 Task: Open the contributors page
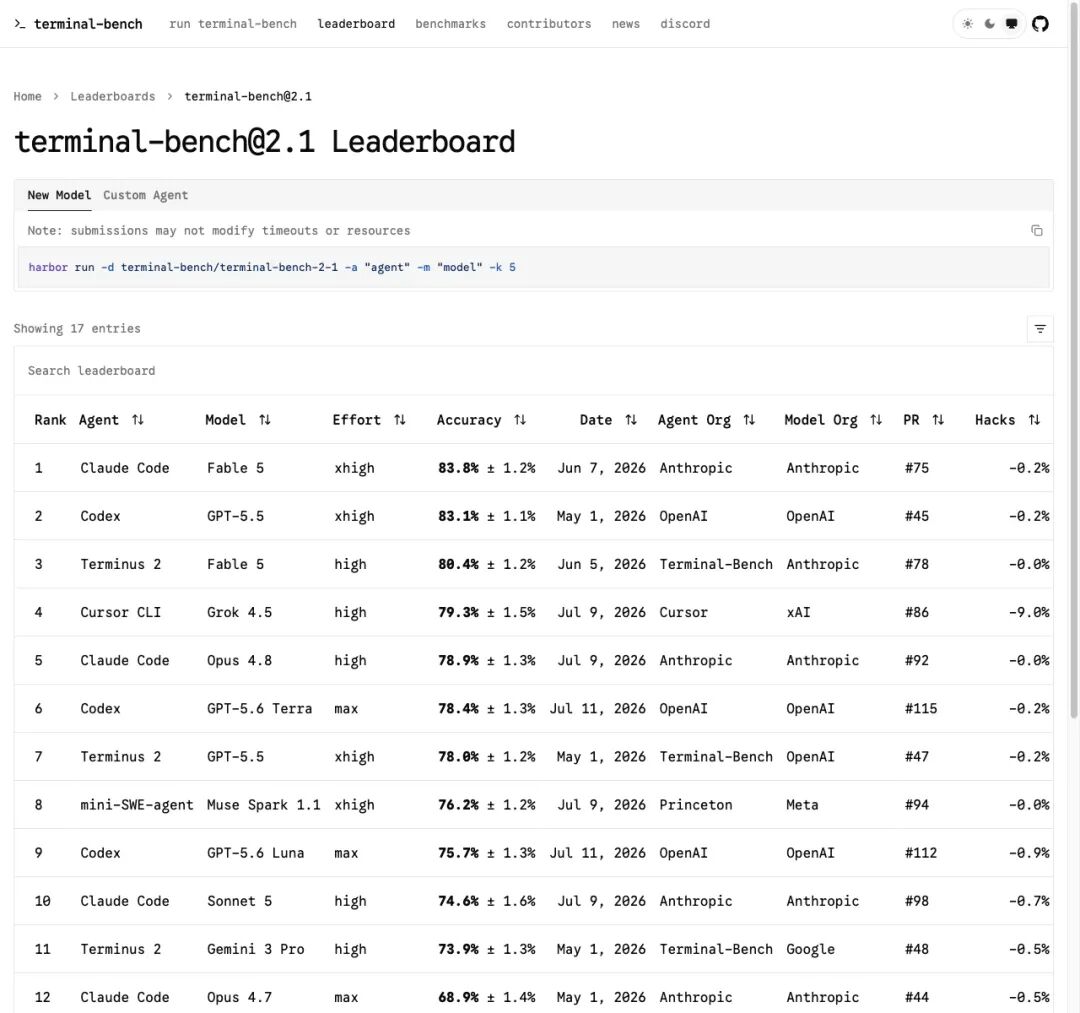[x=549, y=24]
